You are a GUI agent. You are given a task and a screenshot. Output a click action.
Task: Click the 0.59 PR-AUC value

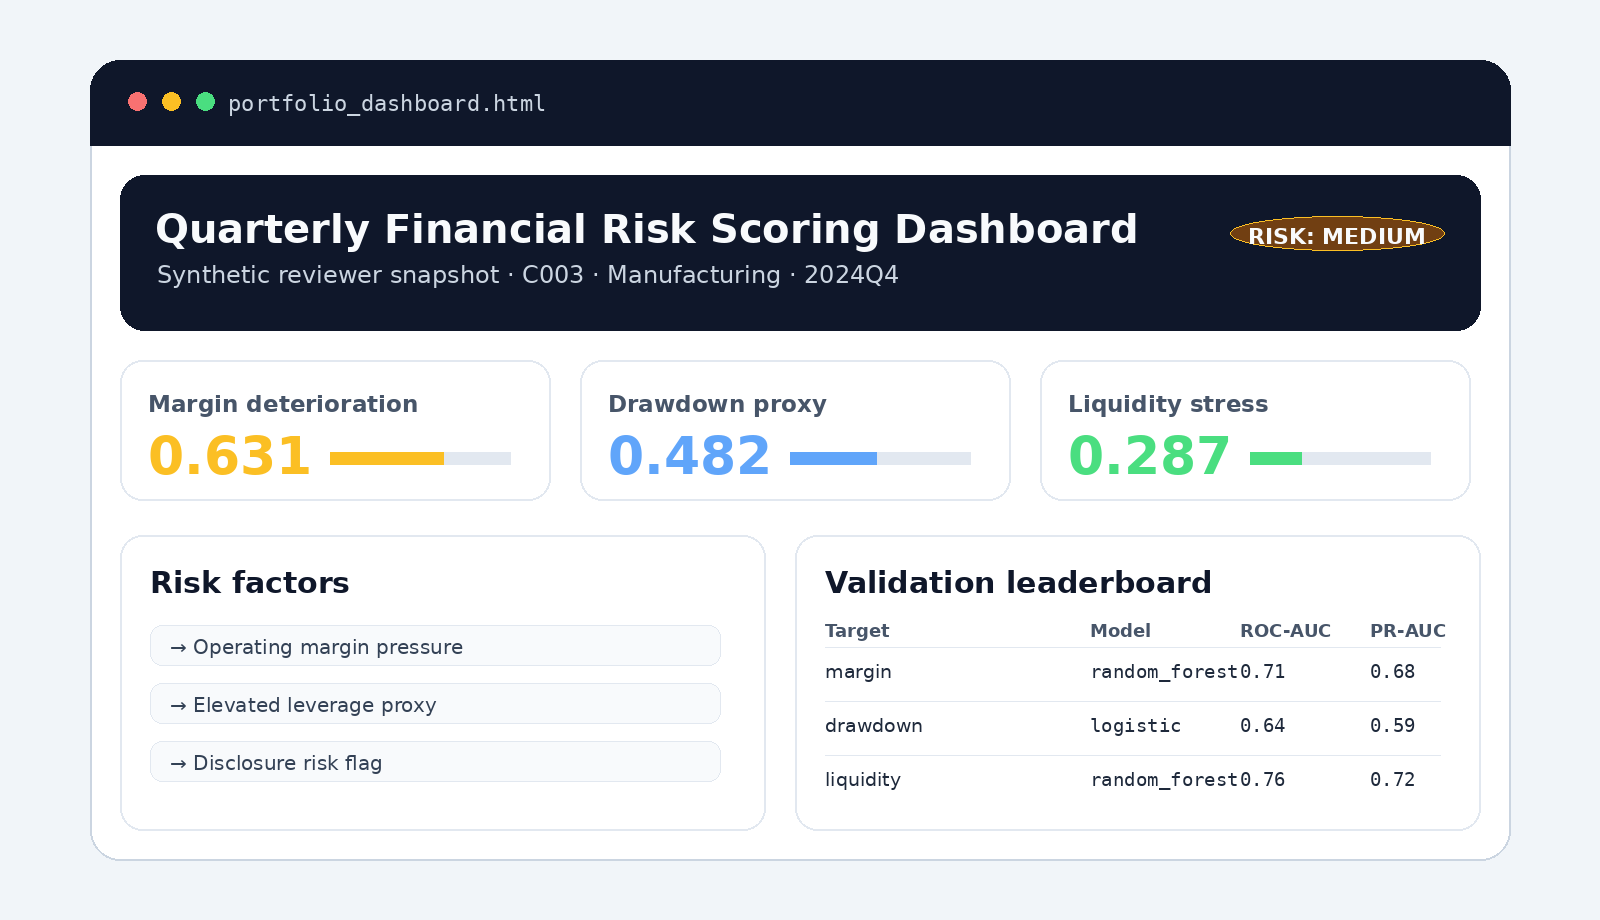[x=1392, y=726]
